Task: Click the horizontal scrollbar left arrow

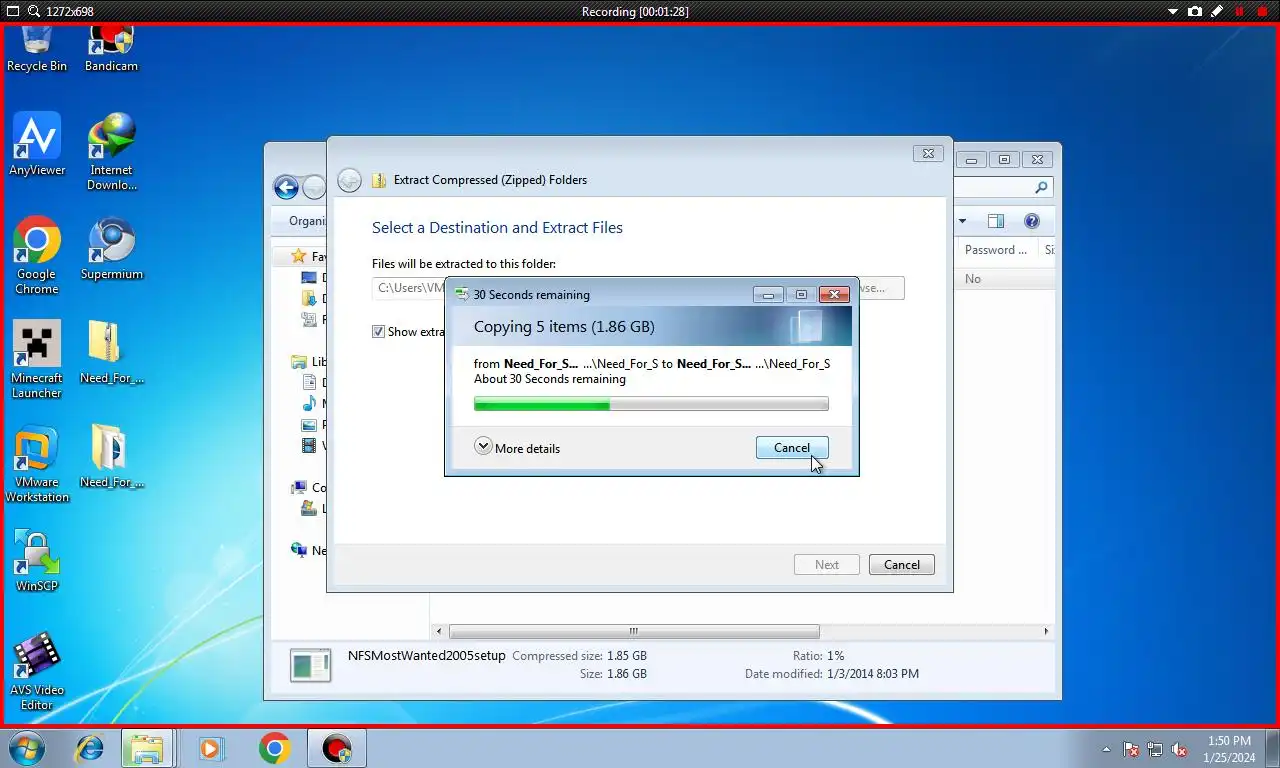Action: [x=438, y=631]
